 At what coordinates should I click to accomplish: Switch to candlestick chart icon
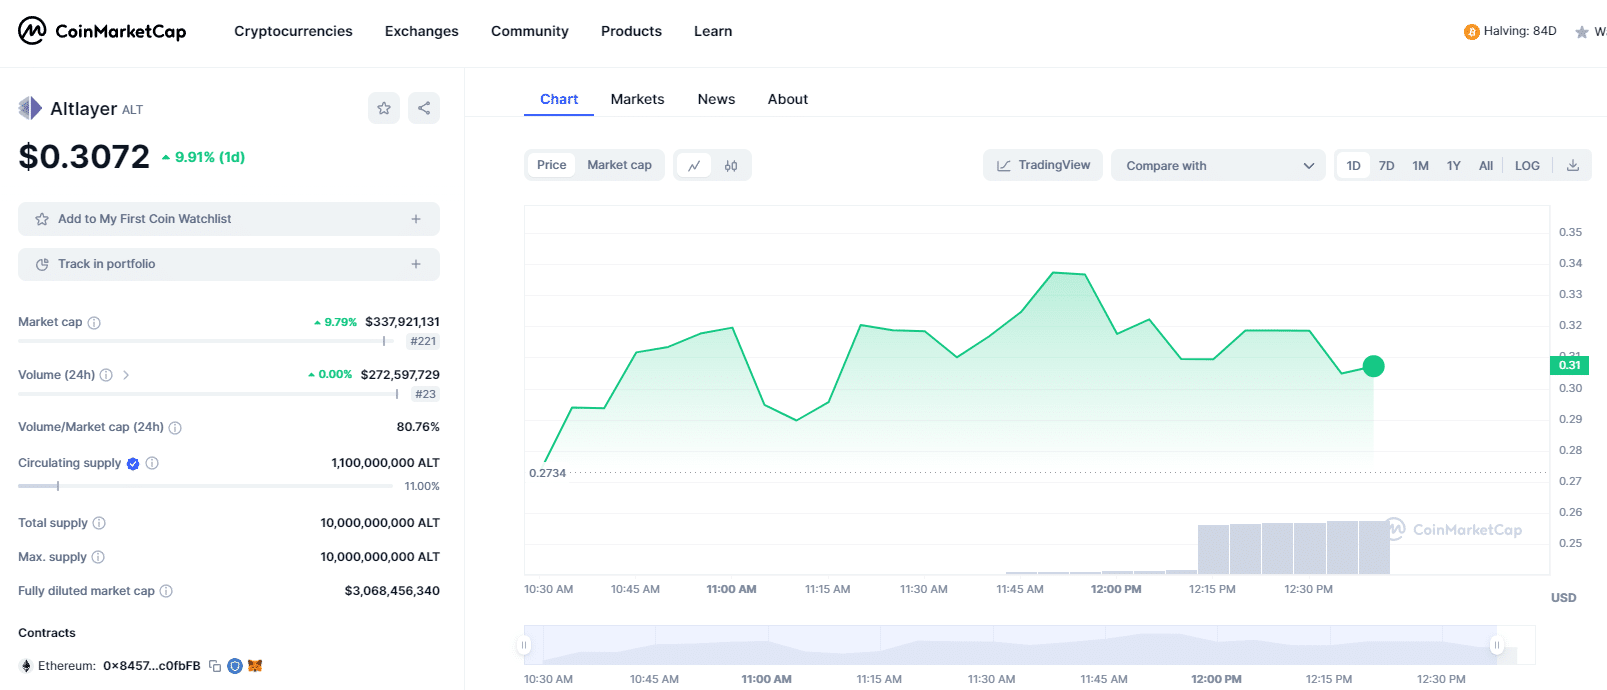point(731,166)
